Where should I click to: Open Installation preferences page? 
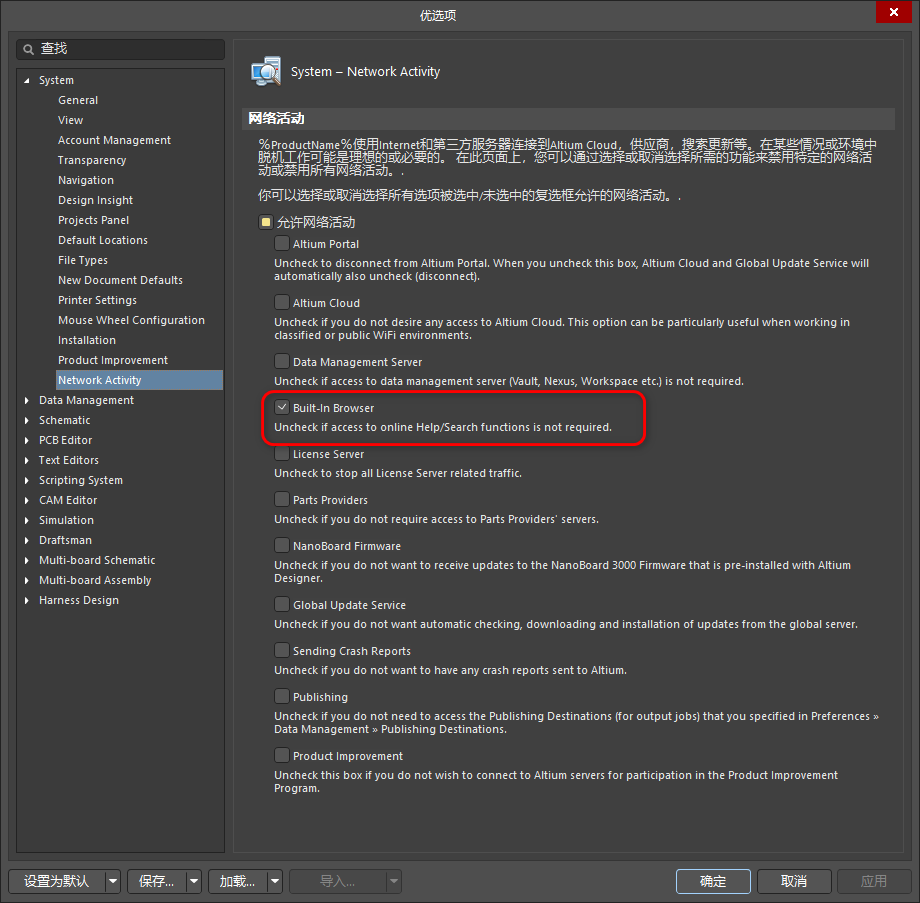point(87,340)
